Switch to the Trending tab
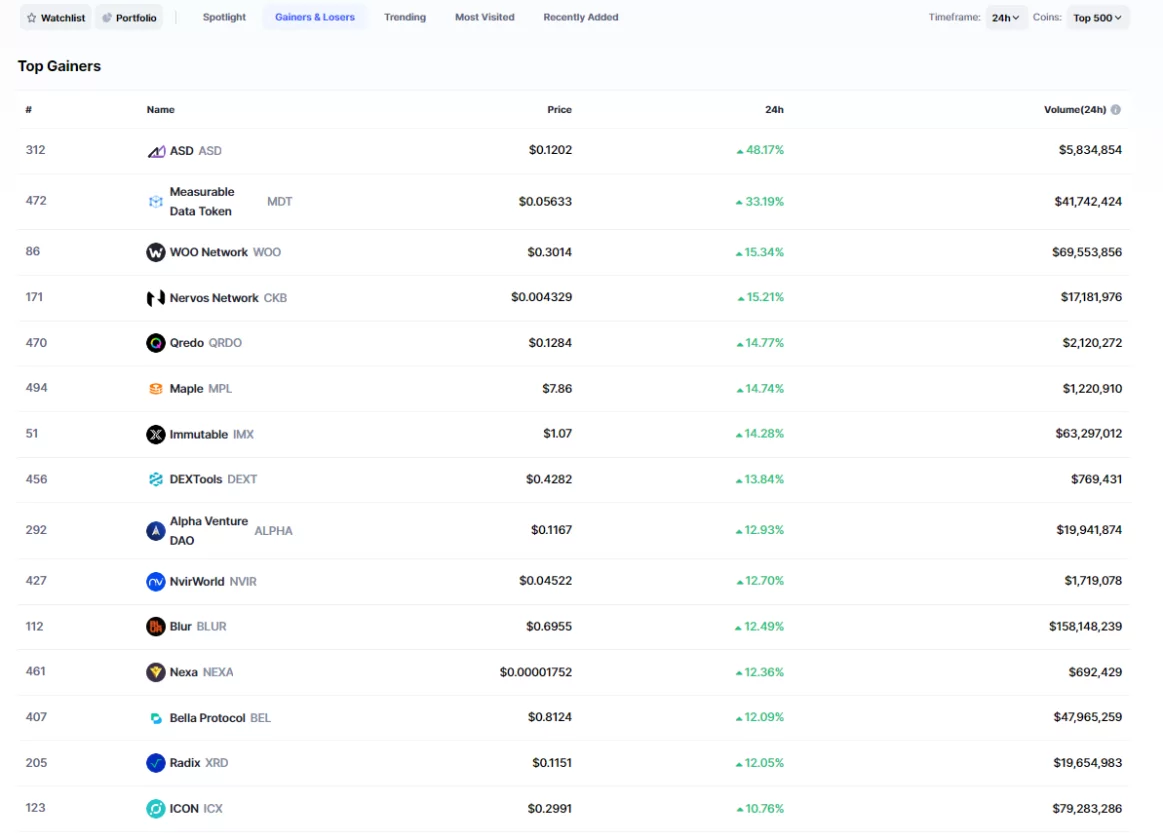Screen dimensions: 1163x840 coord(405,17)
